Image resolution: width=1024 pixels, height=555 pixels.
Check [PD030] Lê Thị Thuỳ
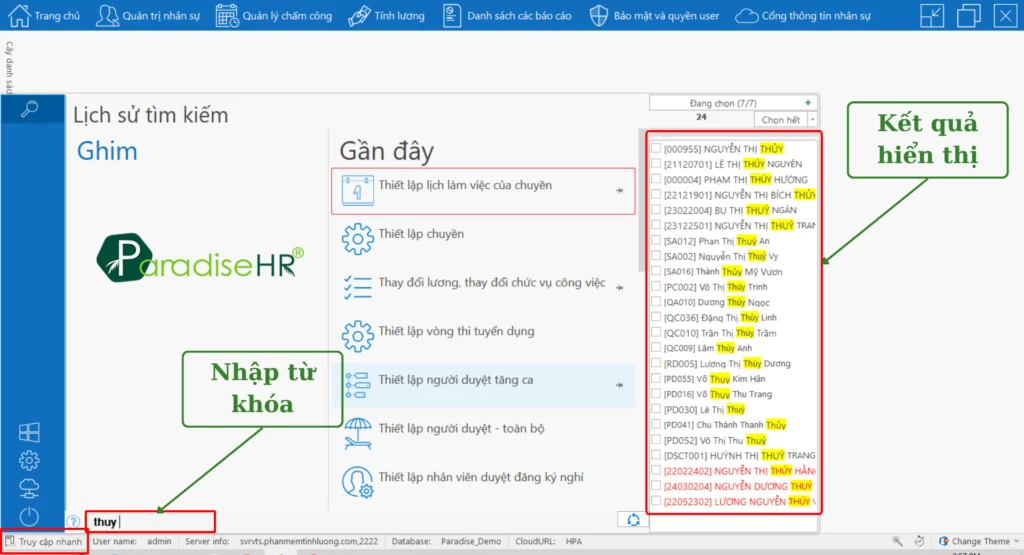click(x=656, y=409)
